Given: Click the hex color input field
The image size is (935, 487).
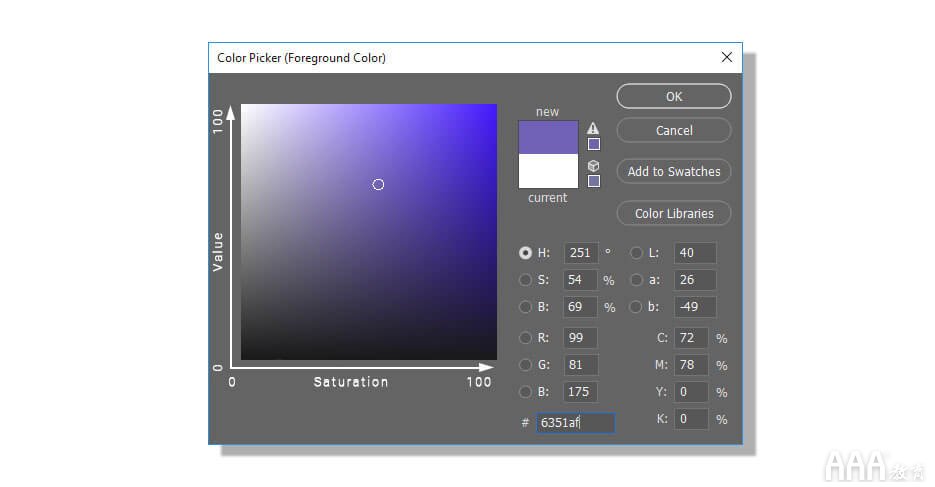Looking at the screenshot, I should point(575,423).
